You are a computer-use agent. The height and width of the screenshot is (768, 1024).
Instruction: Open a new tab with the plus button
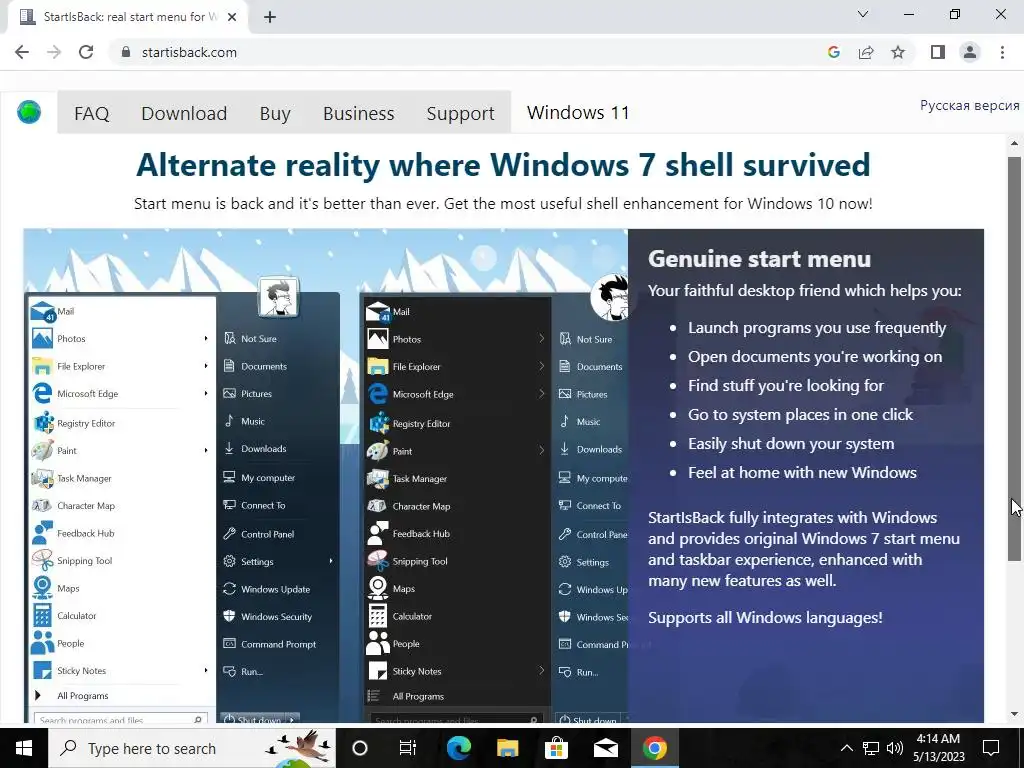pos(270,17)
